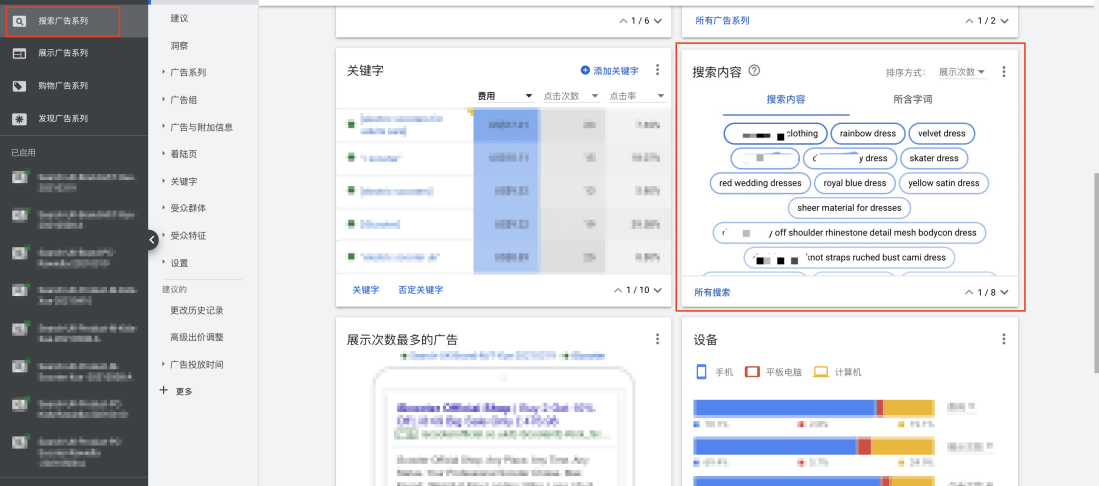Go to next page of 1 / 2
Image resolution: width=1099 pixels, height=486 pixels.
1005,20
